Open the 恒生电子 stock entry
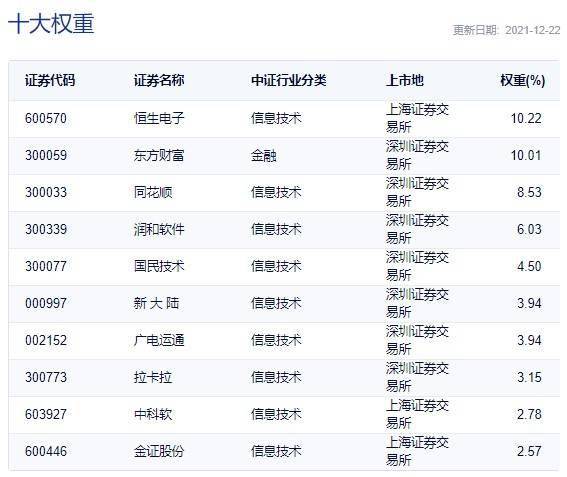The image size is (567, 477). [159, 118]
